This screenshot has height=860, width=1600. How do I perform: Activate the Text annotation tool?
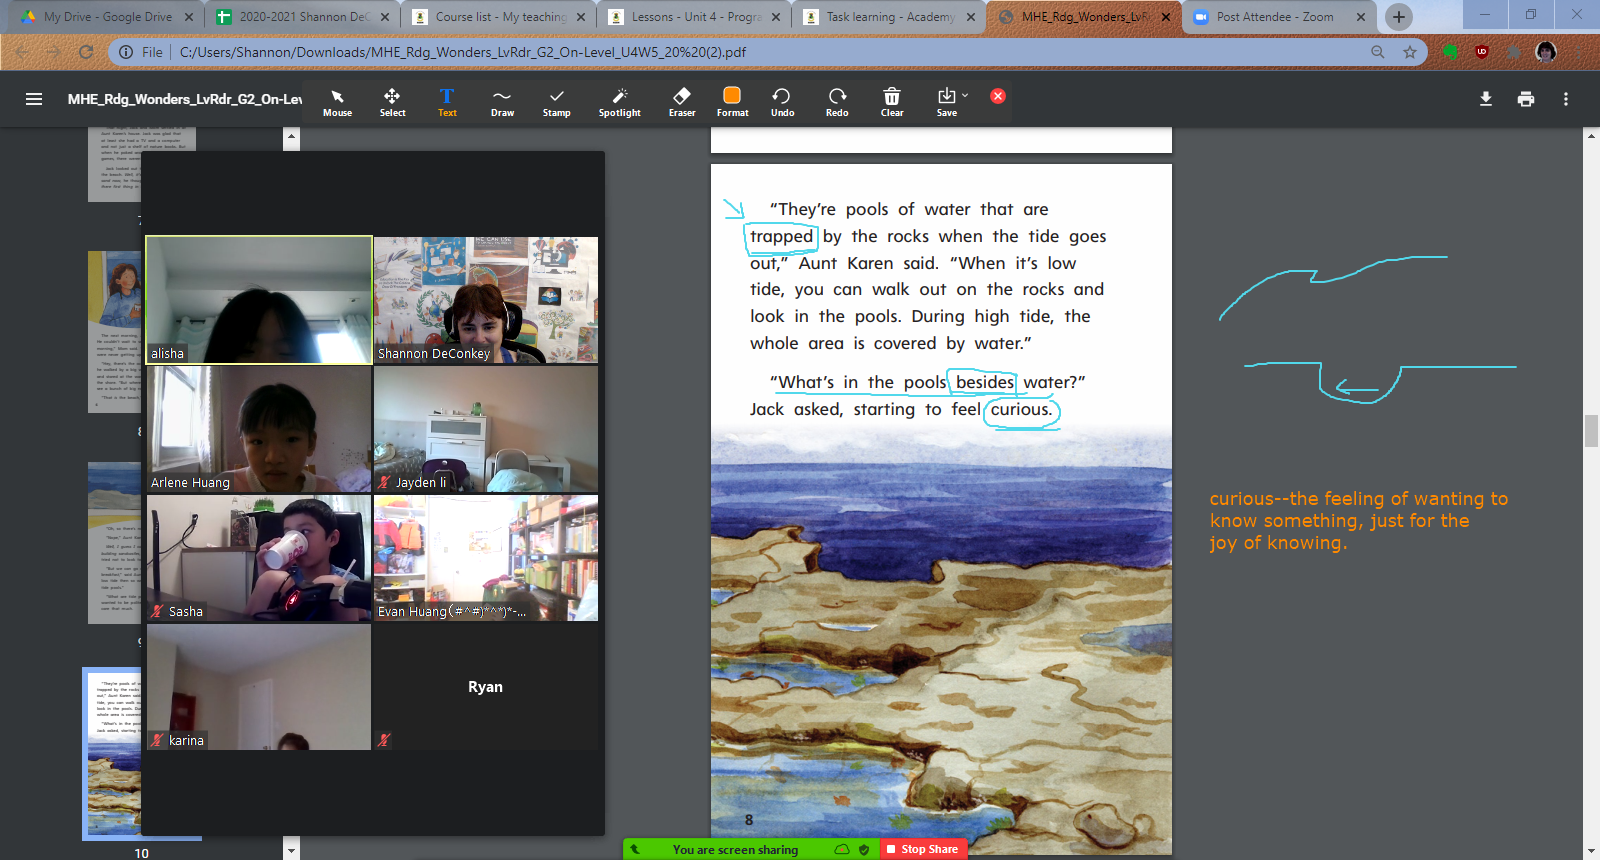447,102
